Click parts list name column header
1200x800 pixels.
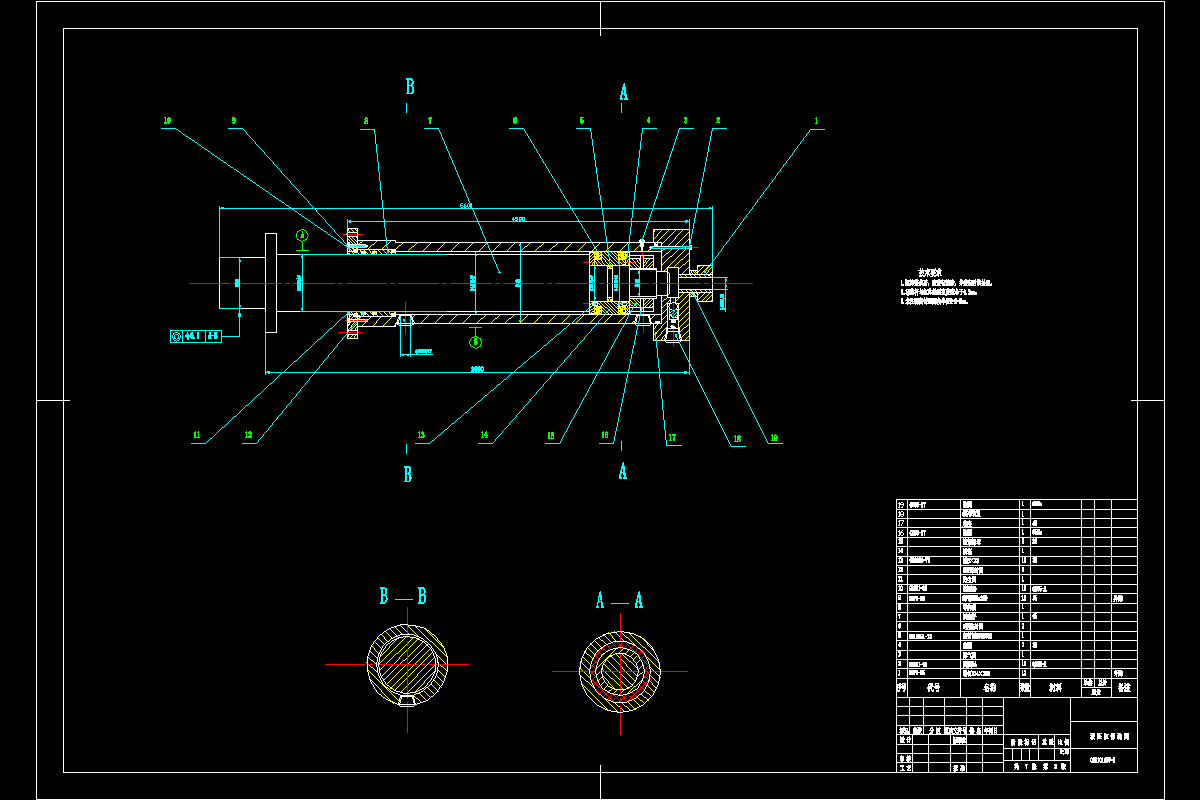tap(989, 688)
